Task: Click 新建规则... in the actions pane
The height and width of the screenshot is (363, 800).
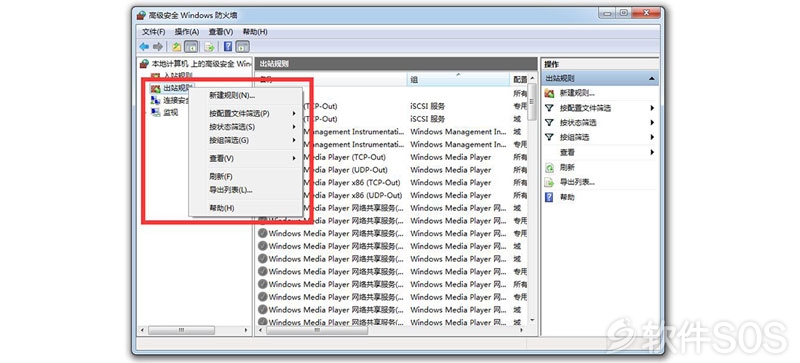Action: pos(577,93)
